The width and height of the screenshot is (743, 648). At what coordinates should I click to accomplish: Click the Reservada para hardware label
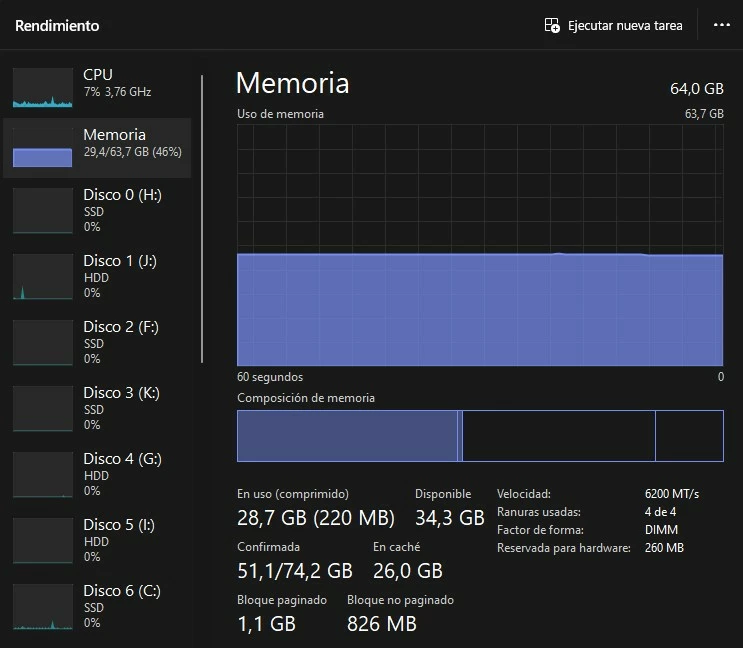pos(564,548)
